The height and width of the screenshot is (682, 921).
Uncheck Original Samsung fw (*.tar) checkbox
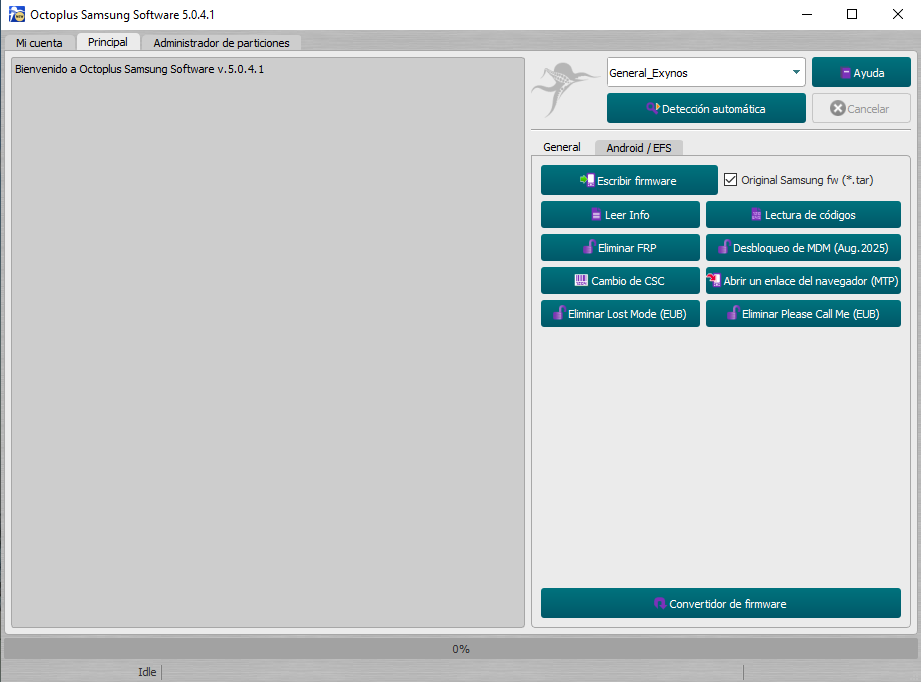click(x=730, y=181)
